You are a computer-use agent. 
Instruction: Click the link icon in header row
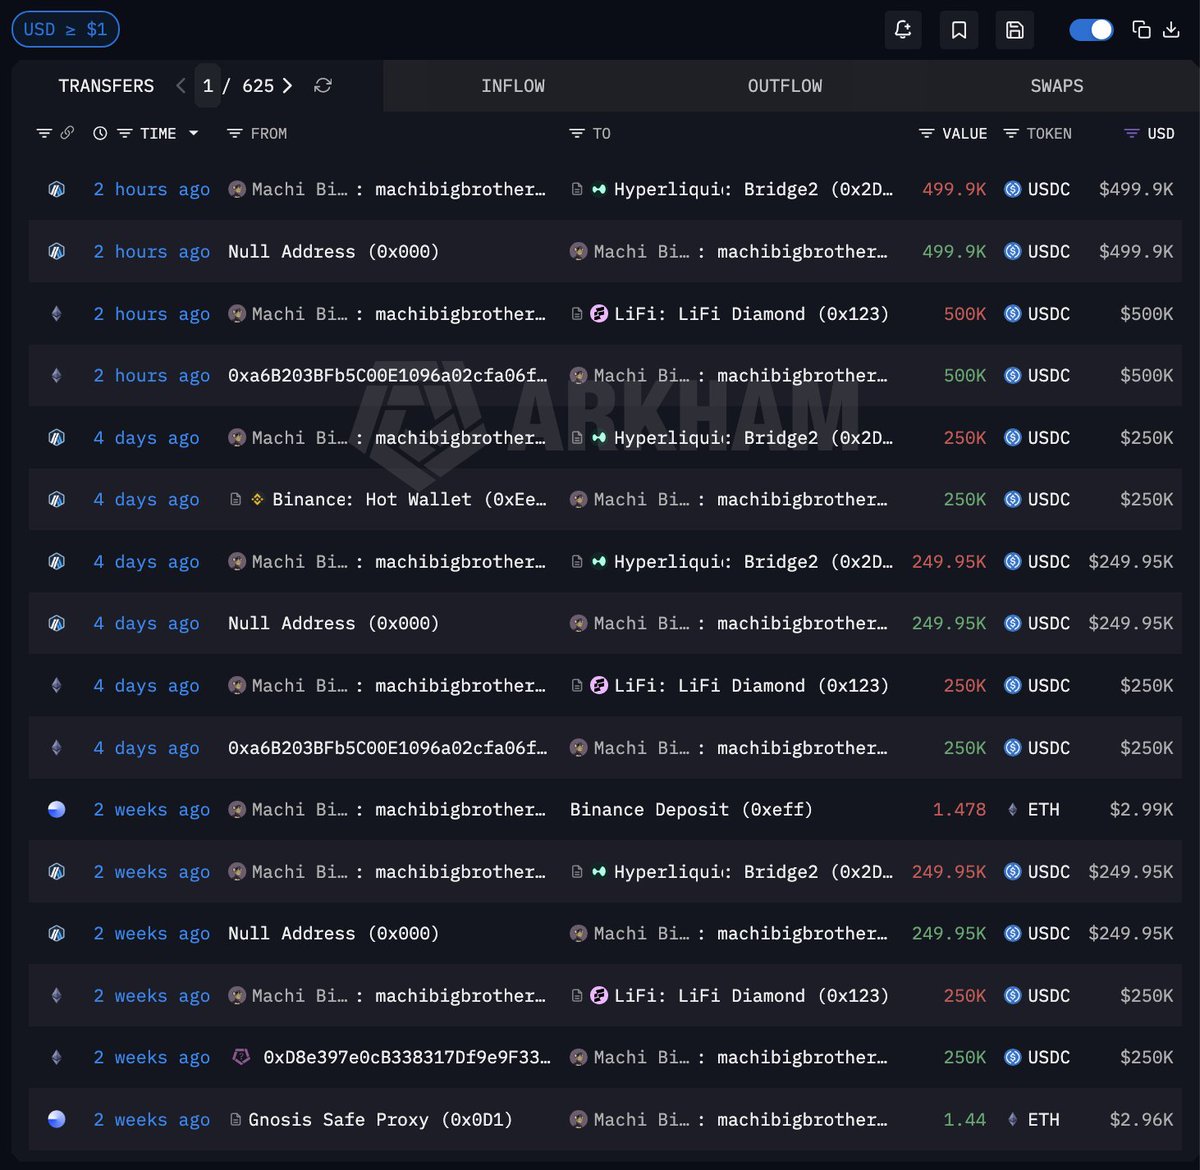coord(67,133)
